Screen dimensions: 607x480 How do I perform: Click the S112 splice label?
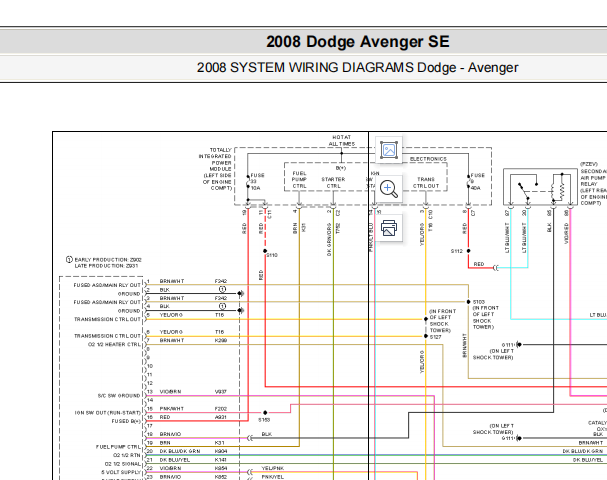(x=457, y=251)
